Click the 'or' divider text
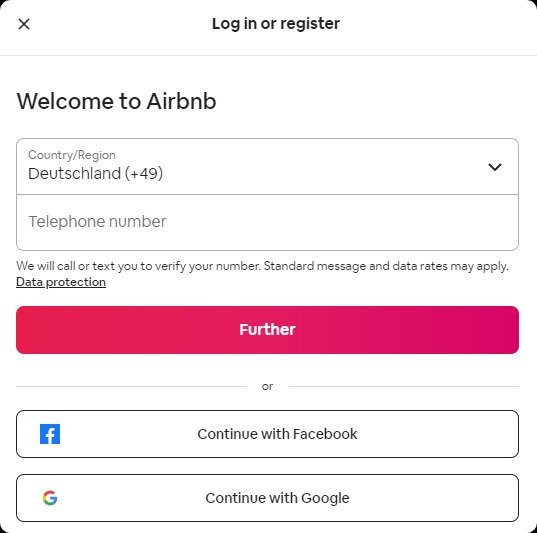This screenshot has width=537, height=533. click(267, 387)
